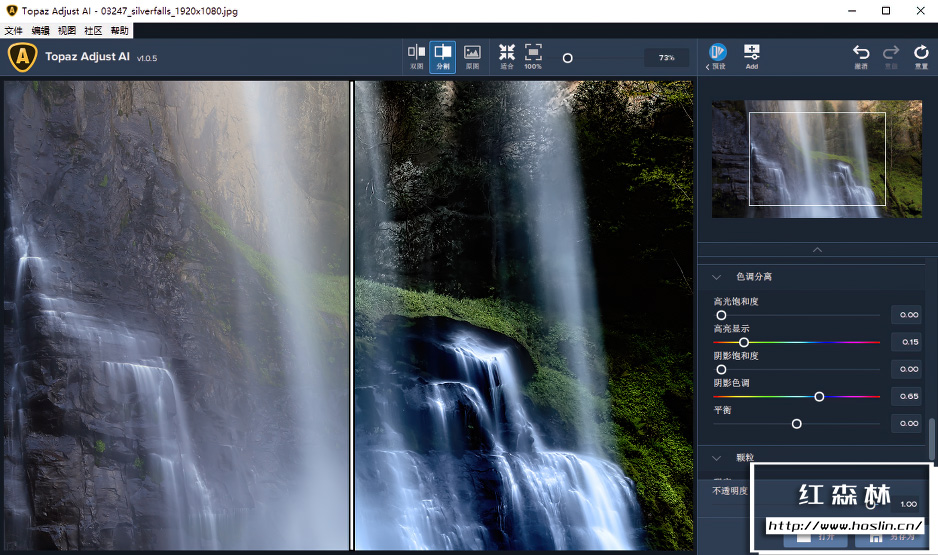938x555 pixels.
Task: Close the Topaz Adjust AI window
Action: click(920, 11)
